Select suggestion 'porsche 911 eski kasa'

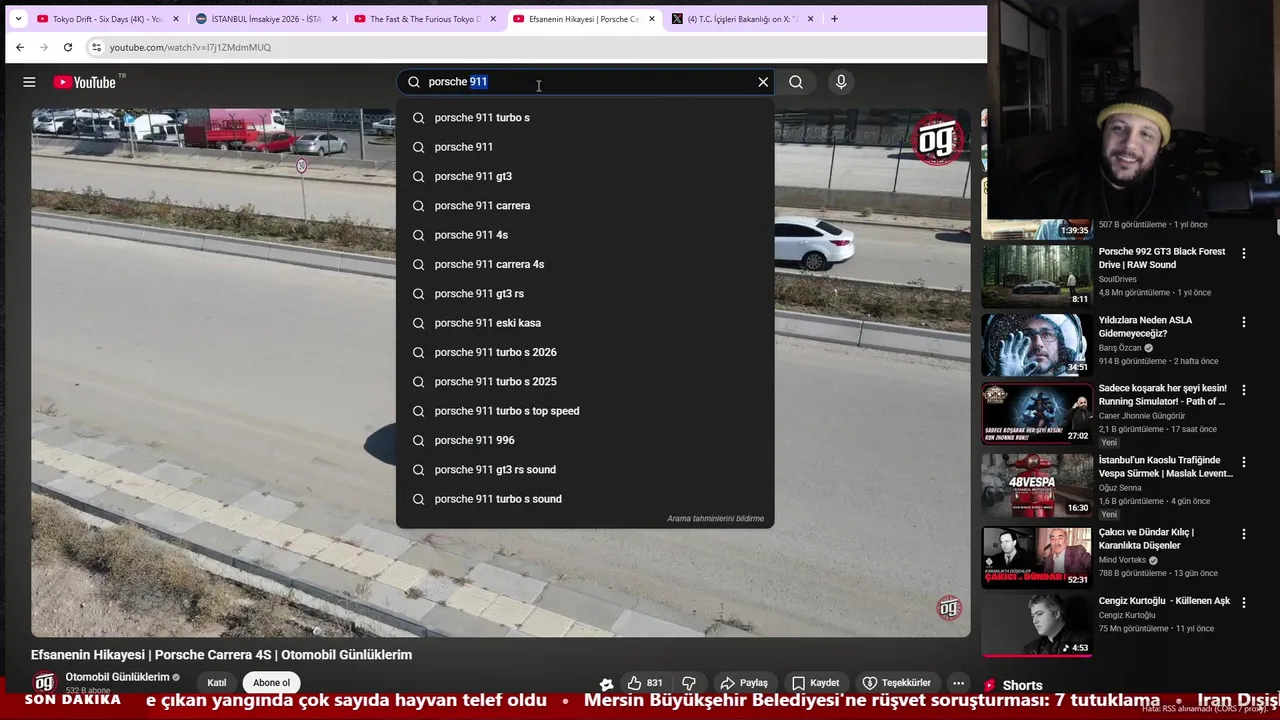pos(585,323)
